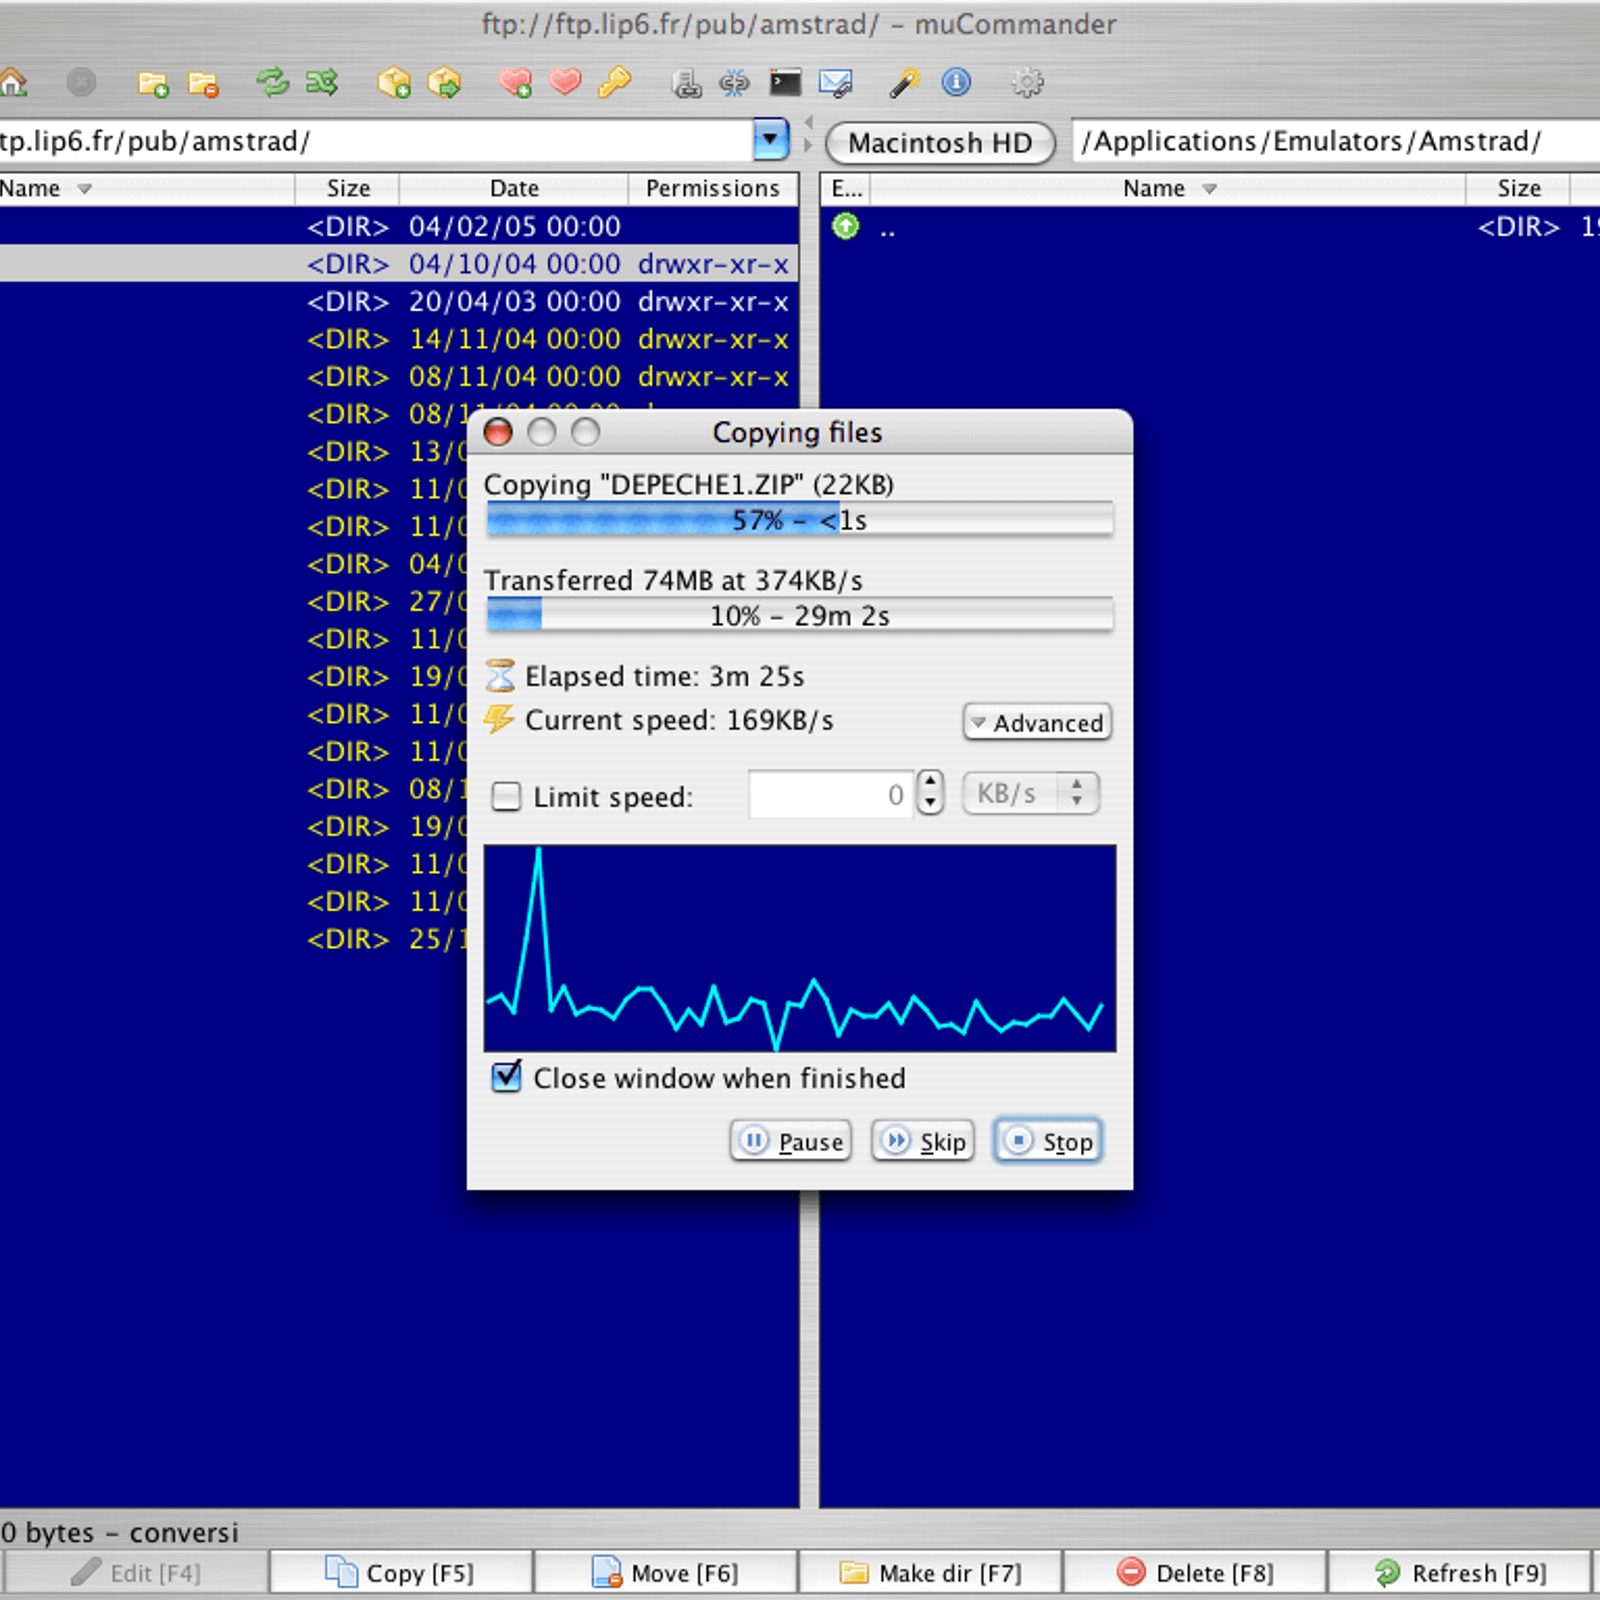This screenshot has height=1600, width=1600.
Task: Click the transfer speed graph
Action: click(800, 948)
